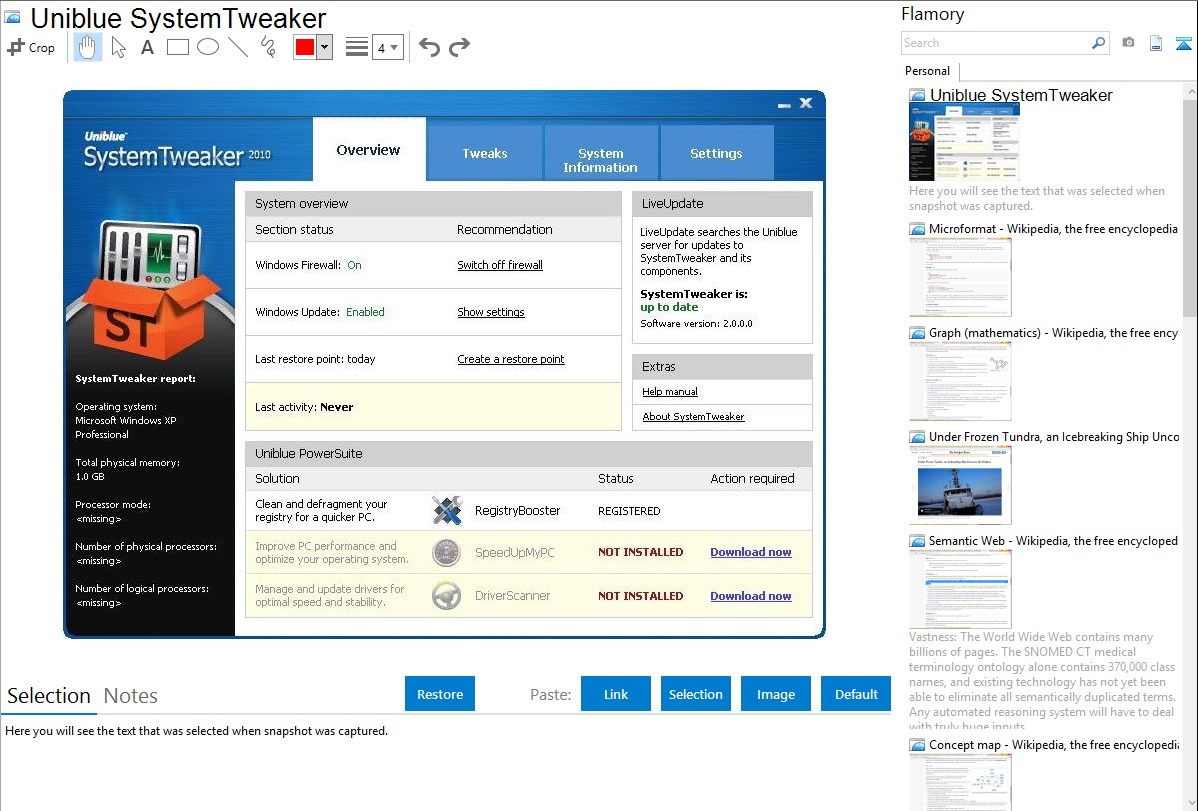The image size is (1198, 811).
Task: Open the Semantic Web Wikipedia snapshot thumbnail
Action: pos(960,588)
